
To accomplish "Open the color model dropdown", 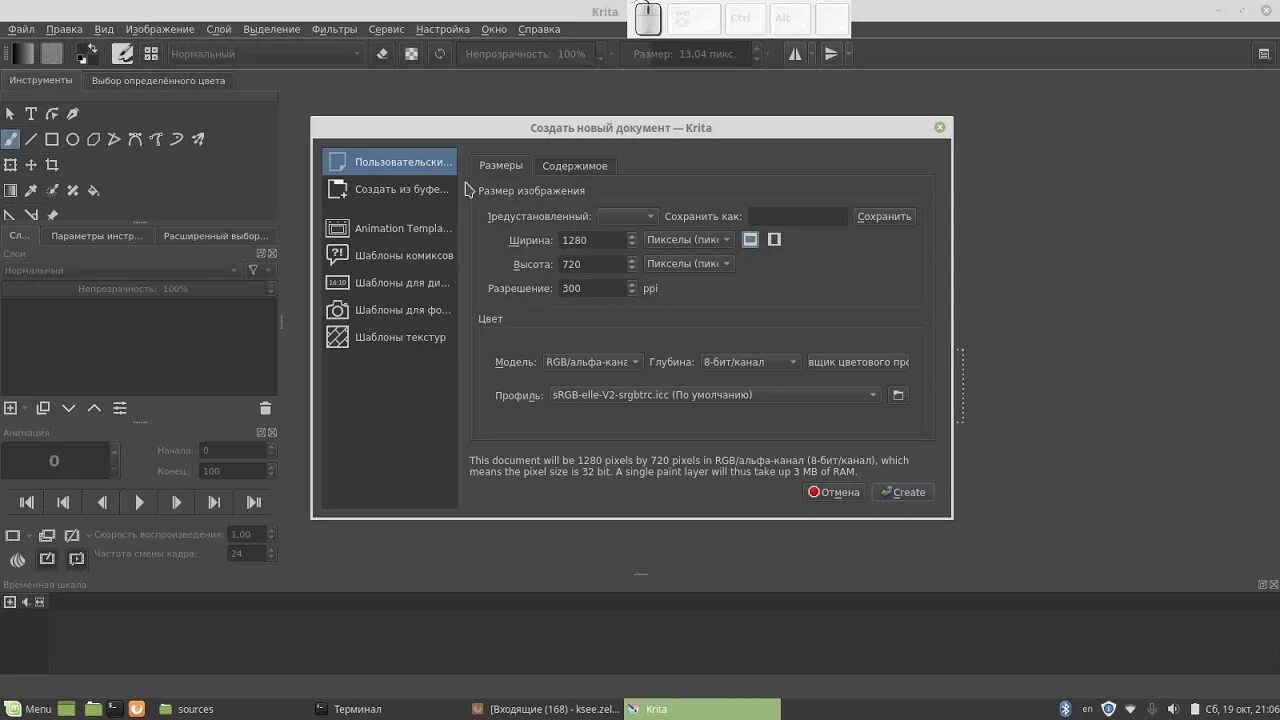I will tap(593, 362).
